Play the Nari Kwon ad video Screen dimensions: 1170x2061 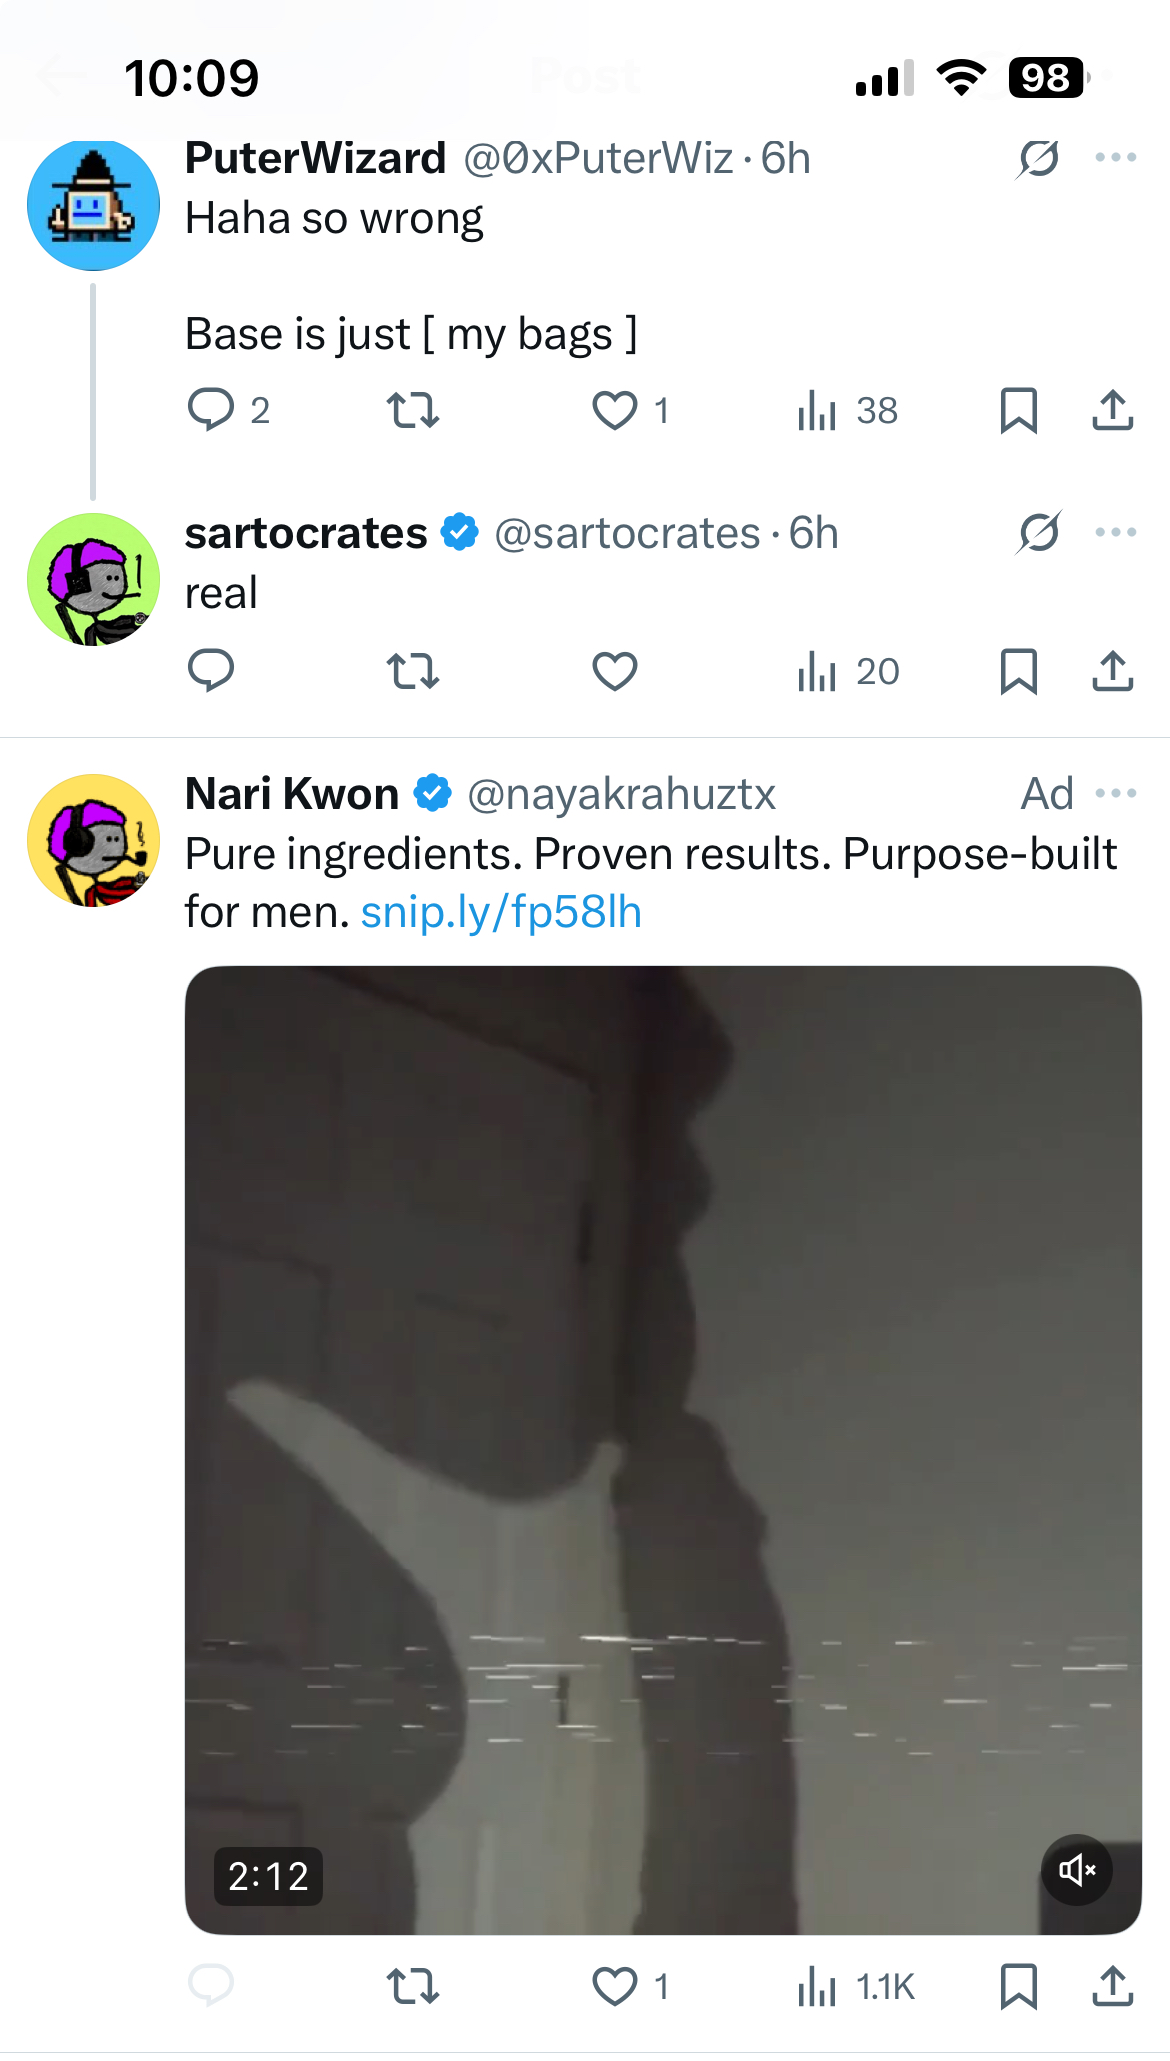point(662,1450)
